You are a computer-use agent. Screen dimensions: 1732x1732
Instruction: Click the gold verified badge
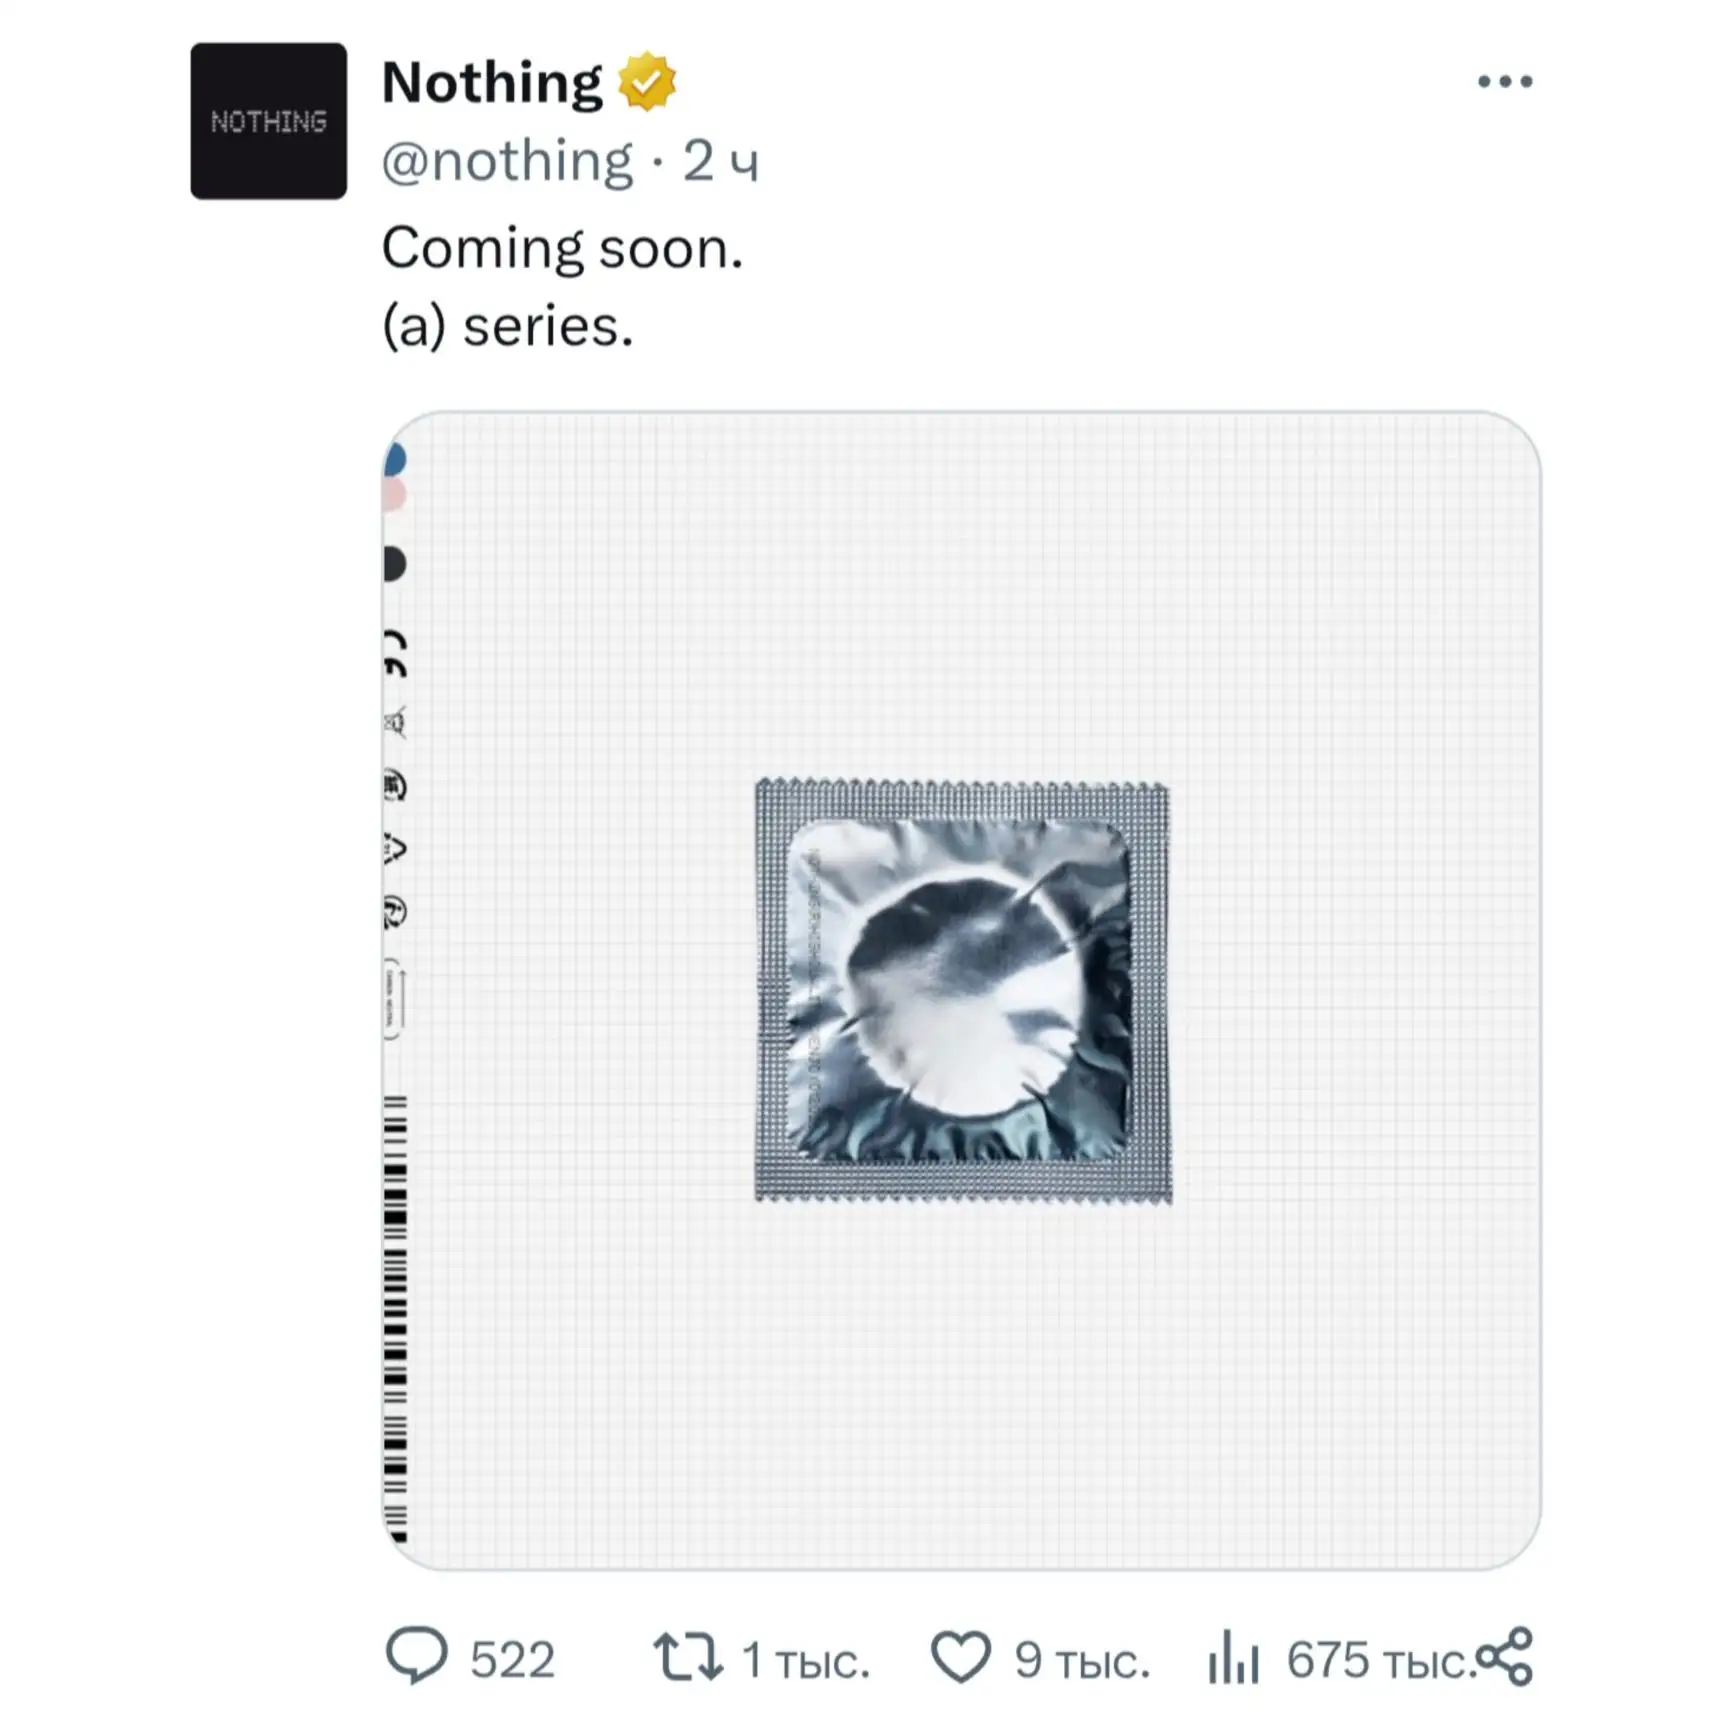tap(647, 82)
